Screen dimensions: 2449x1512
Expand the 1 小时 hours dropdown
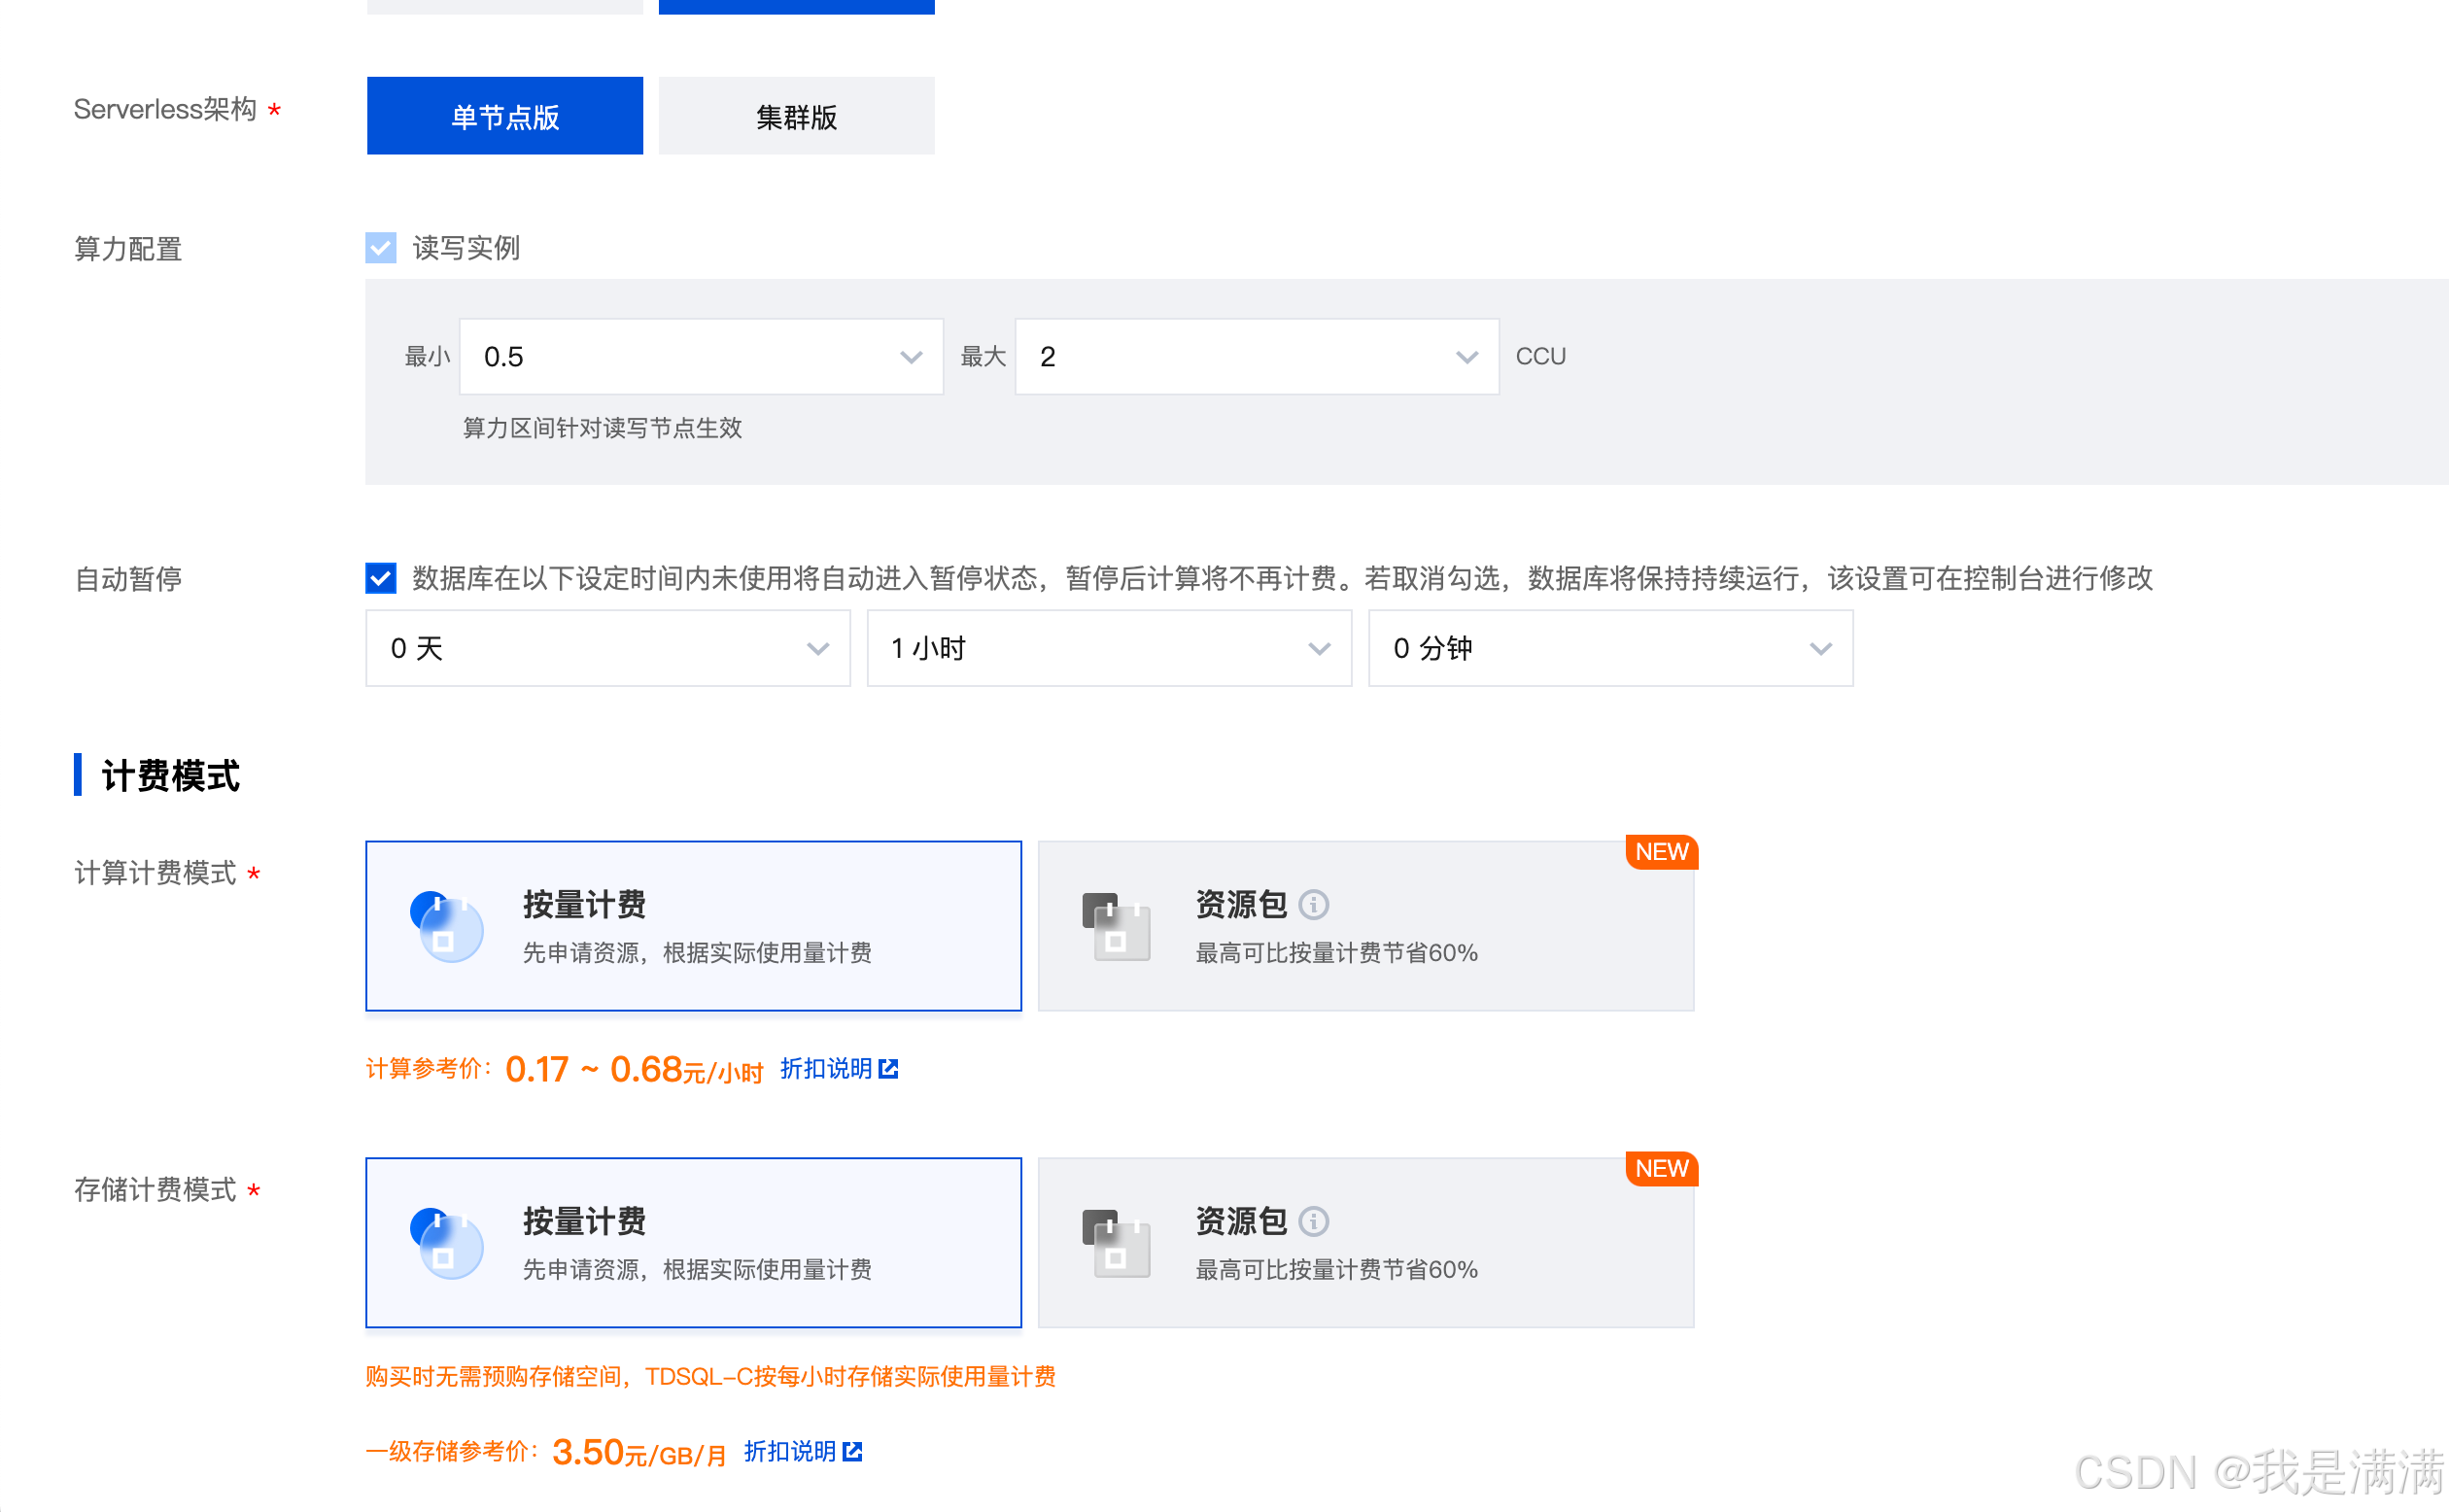point(1108,649)
